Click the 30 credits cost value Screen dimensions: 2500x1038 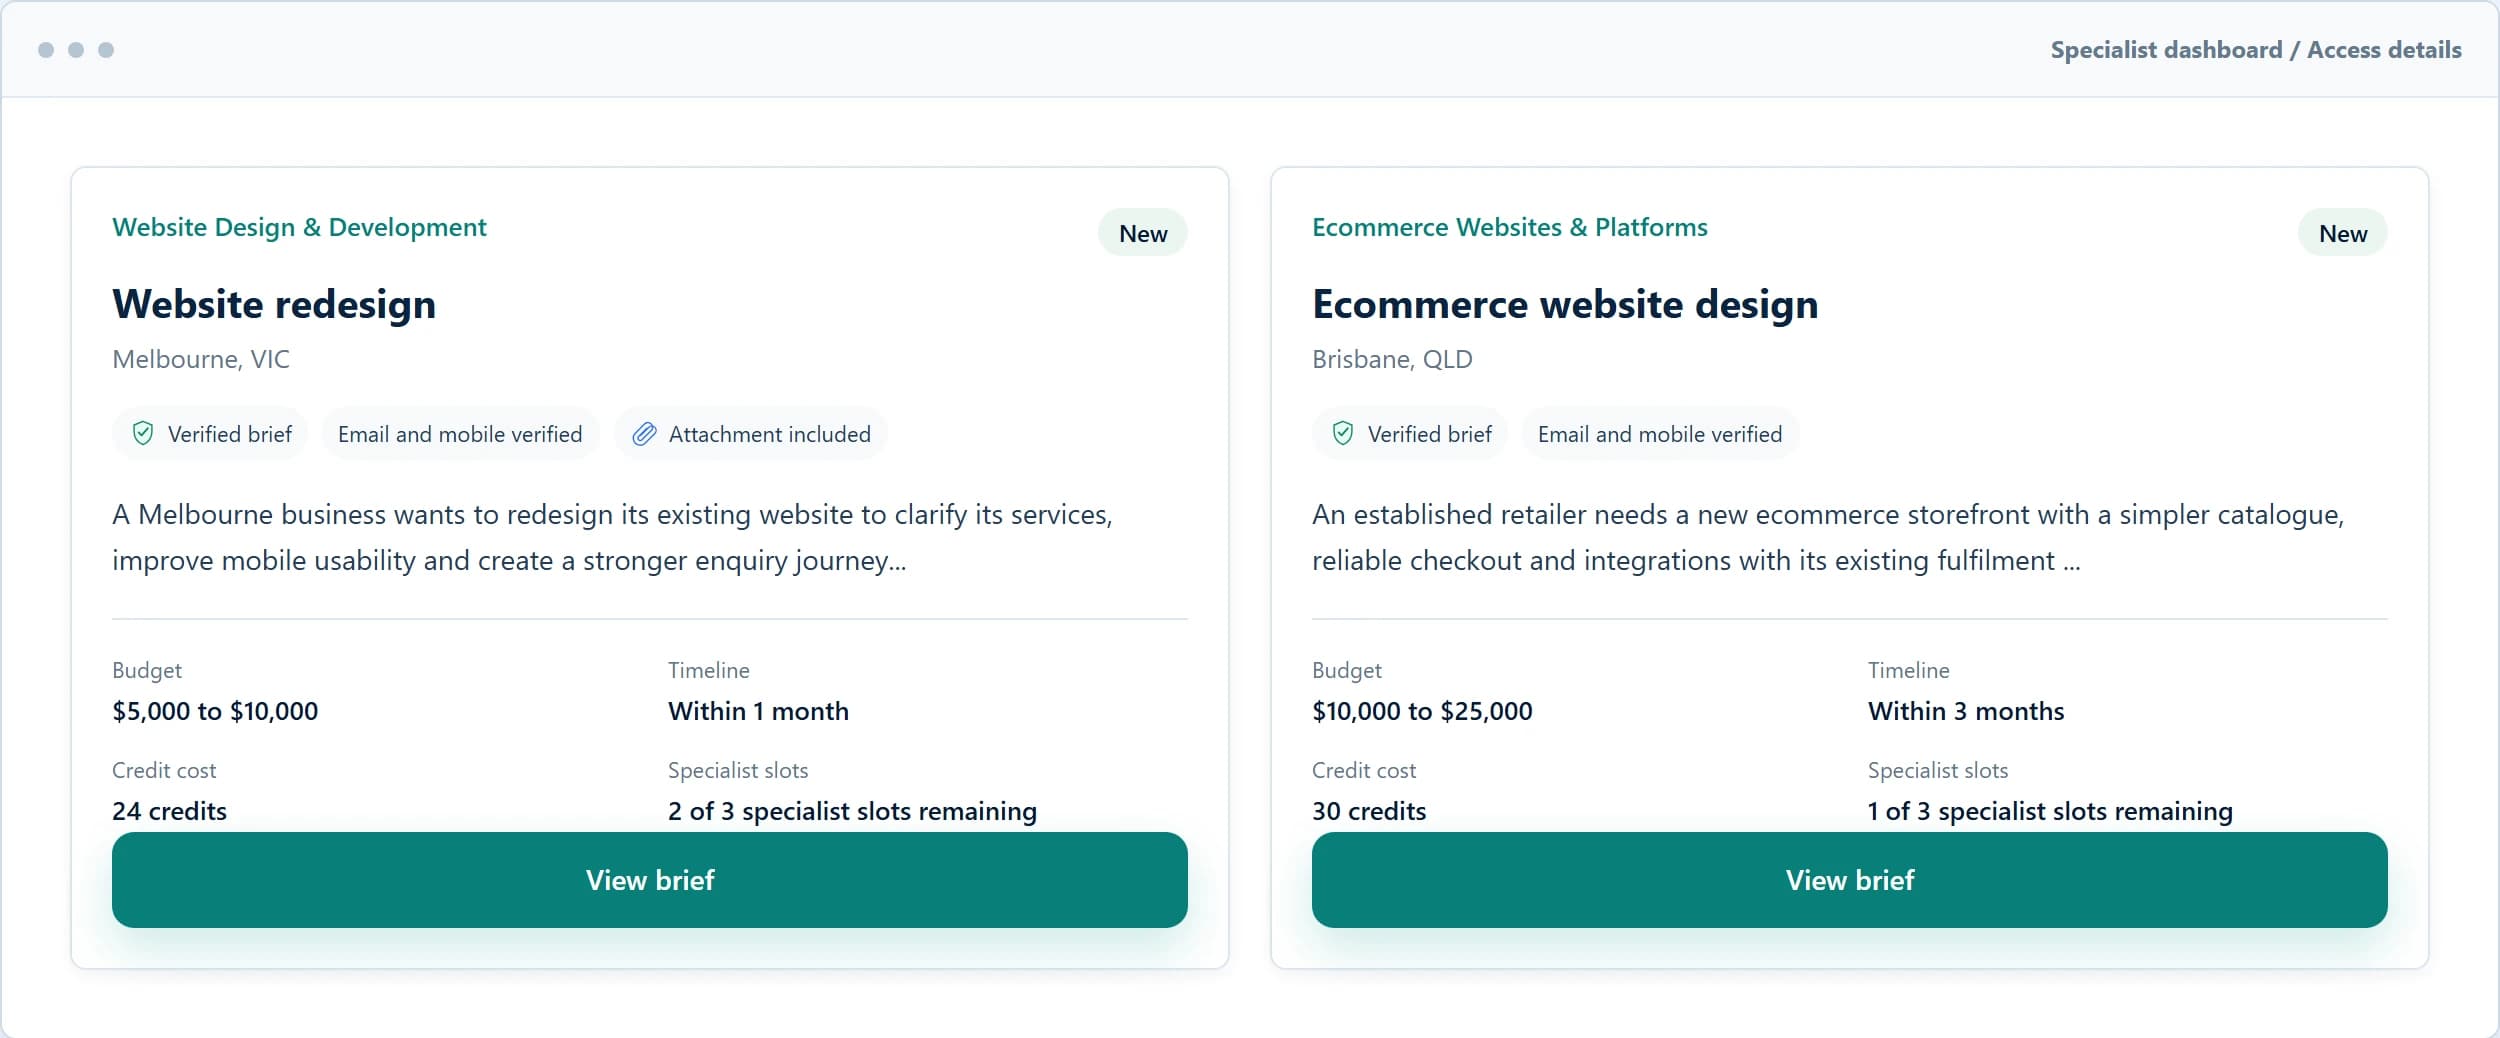(1369, 811)
